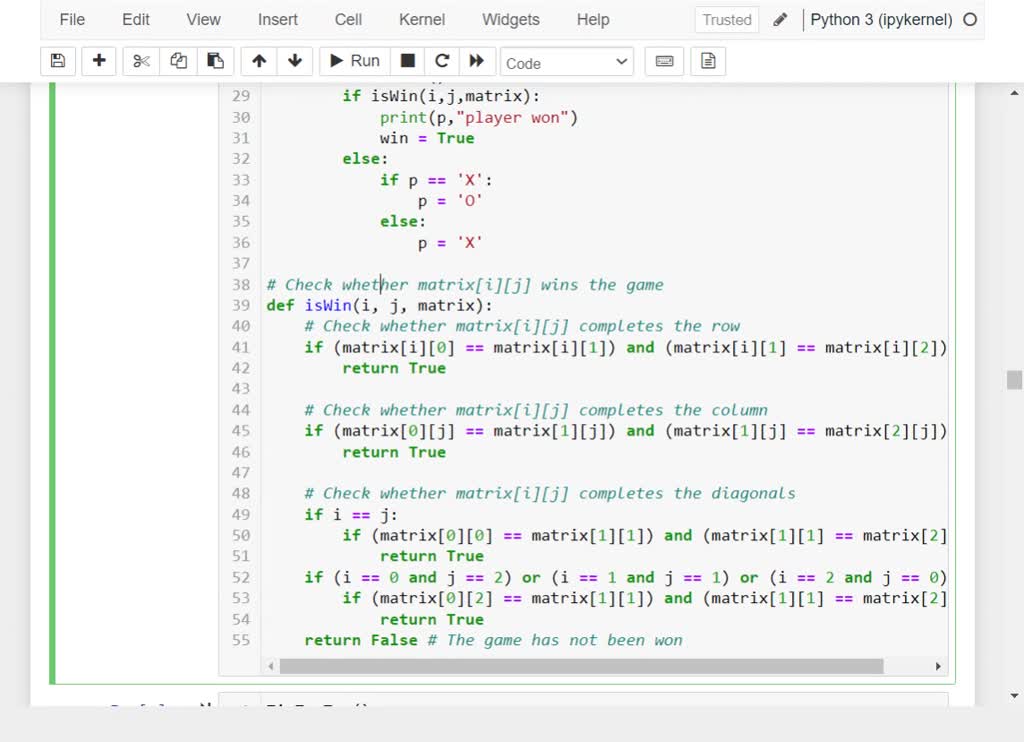Open the command palette keyboard icon
The height and width of the screenshot is (742, 1024).
pyautogui.click(x=664, y=61)
